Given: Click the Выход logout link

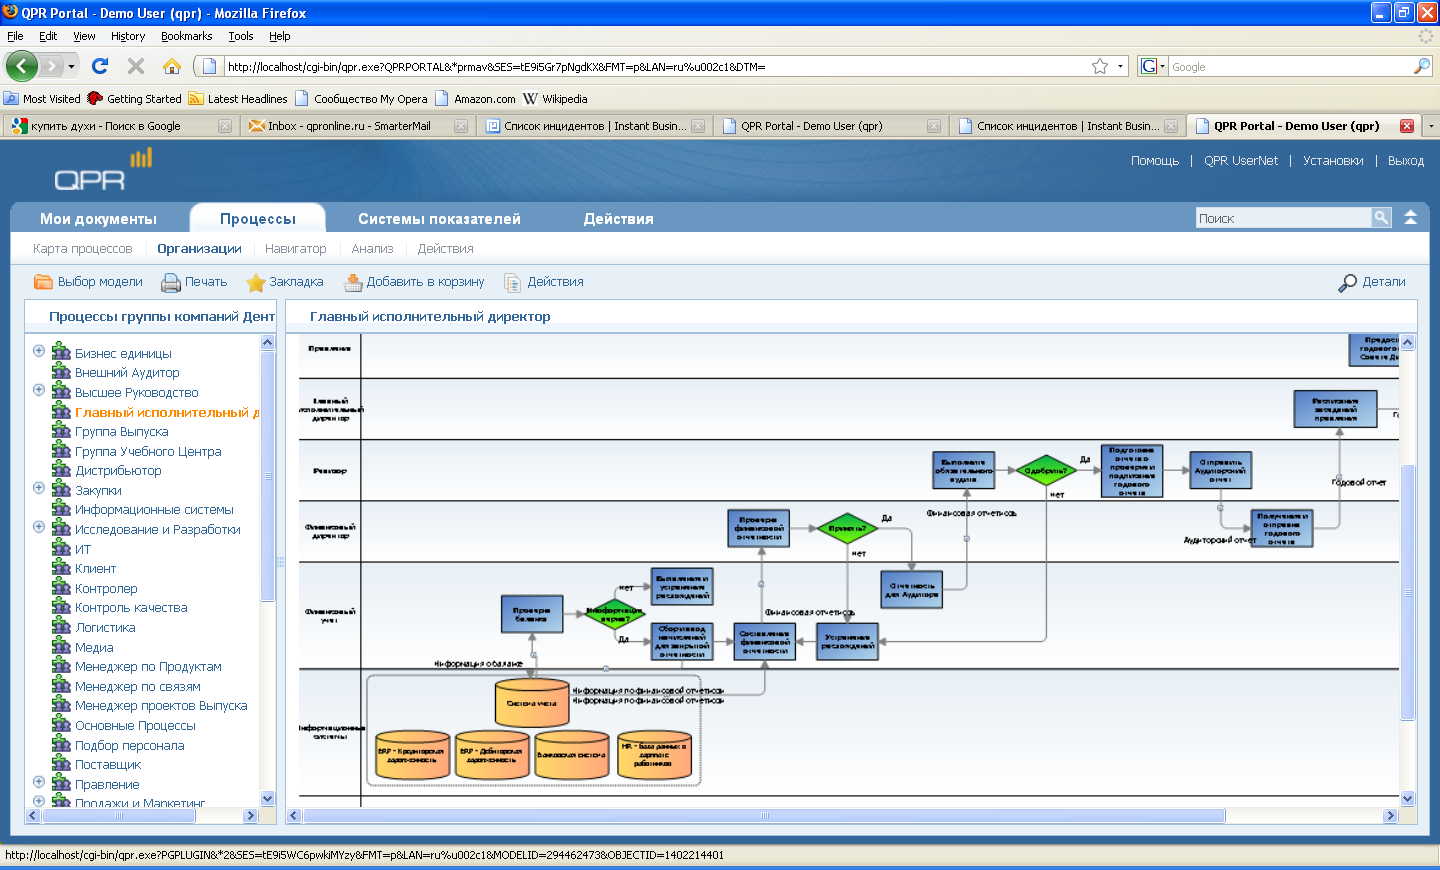Looking at the screenshot, I should (1406, 161).
